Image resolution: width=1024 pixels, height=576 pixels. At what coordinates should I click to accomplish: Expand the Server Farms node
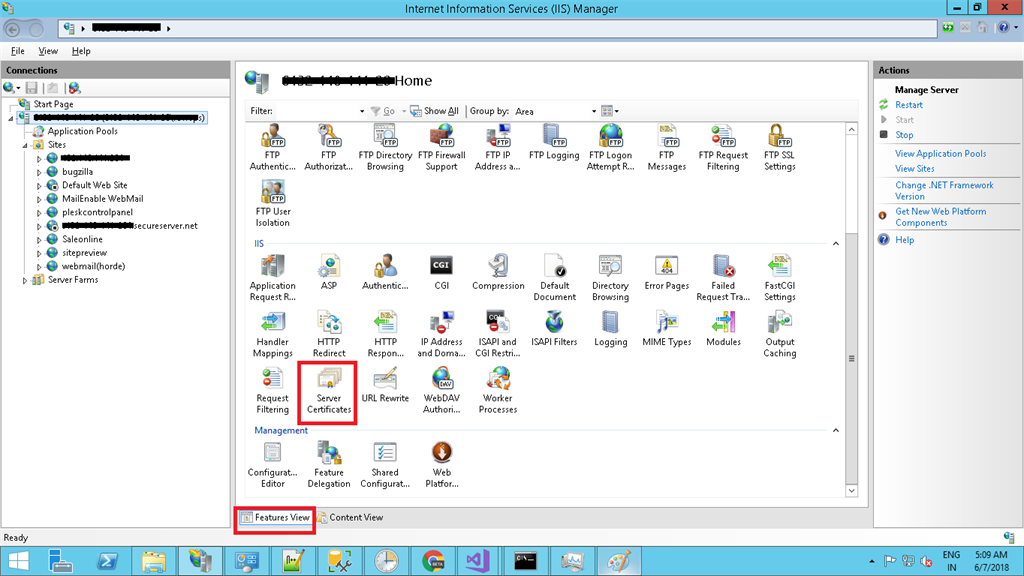click(x=25, y=281)
